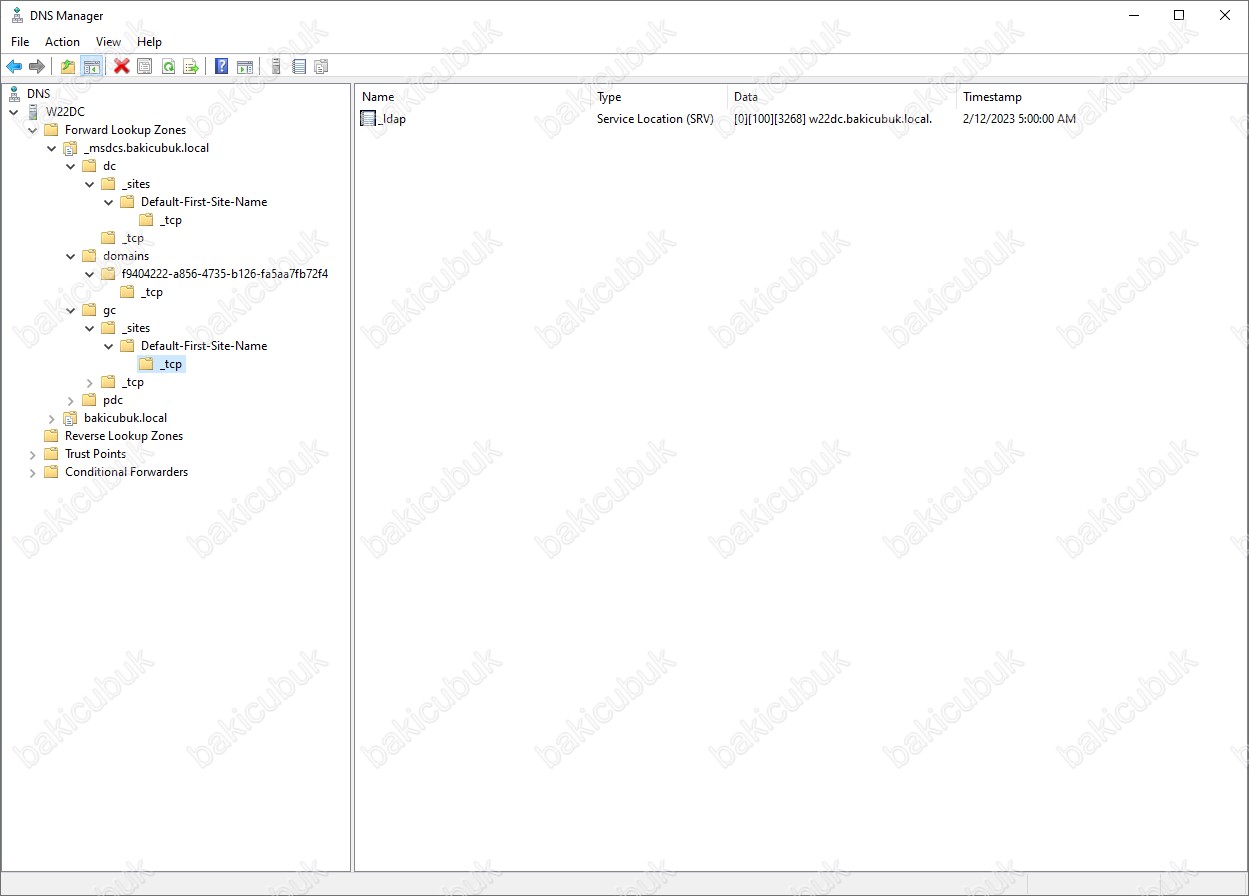Click the W22DC server icon in tree
1249x896 pixels.
[x=33, y=112]
